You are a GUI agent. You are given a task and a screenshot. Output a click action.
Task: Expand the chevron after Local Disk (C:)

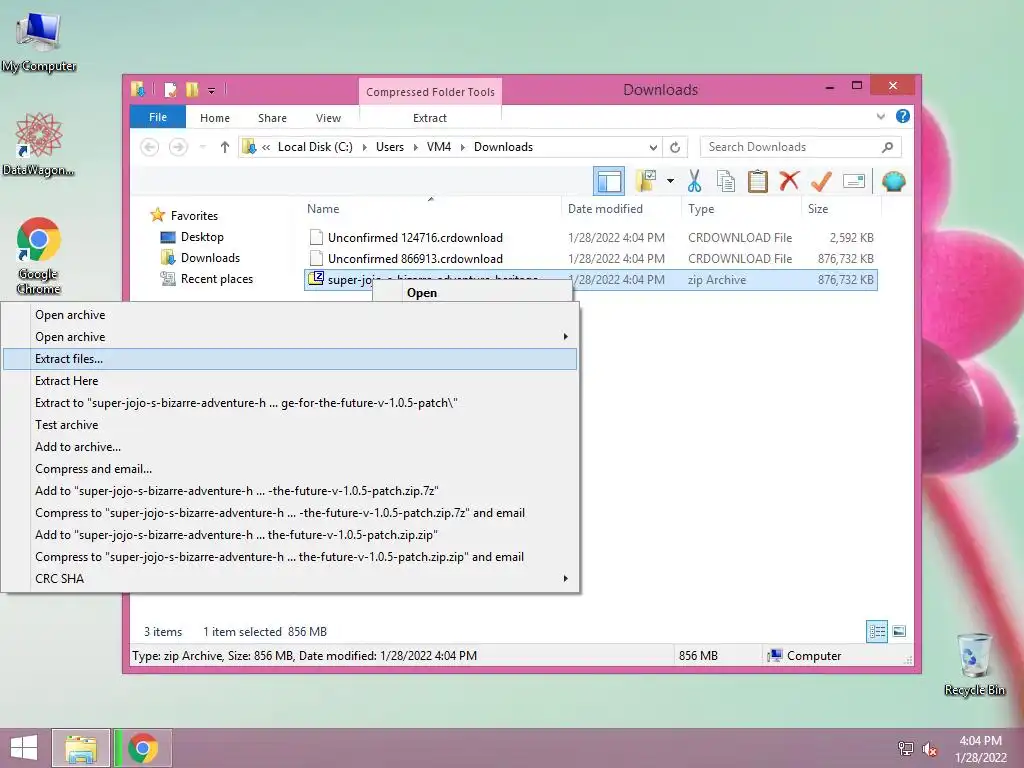pyautogui.click(x=364, y=147)
